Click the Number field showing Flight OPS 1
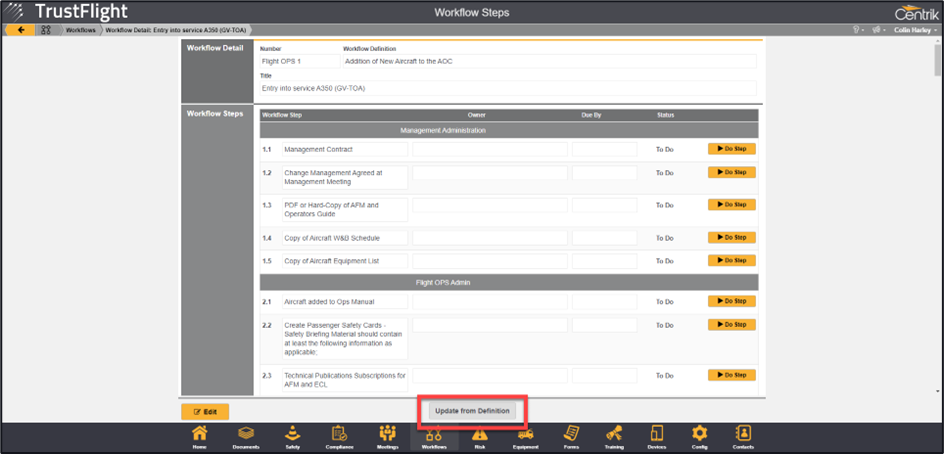 [300, 61]
